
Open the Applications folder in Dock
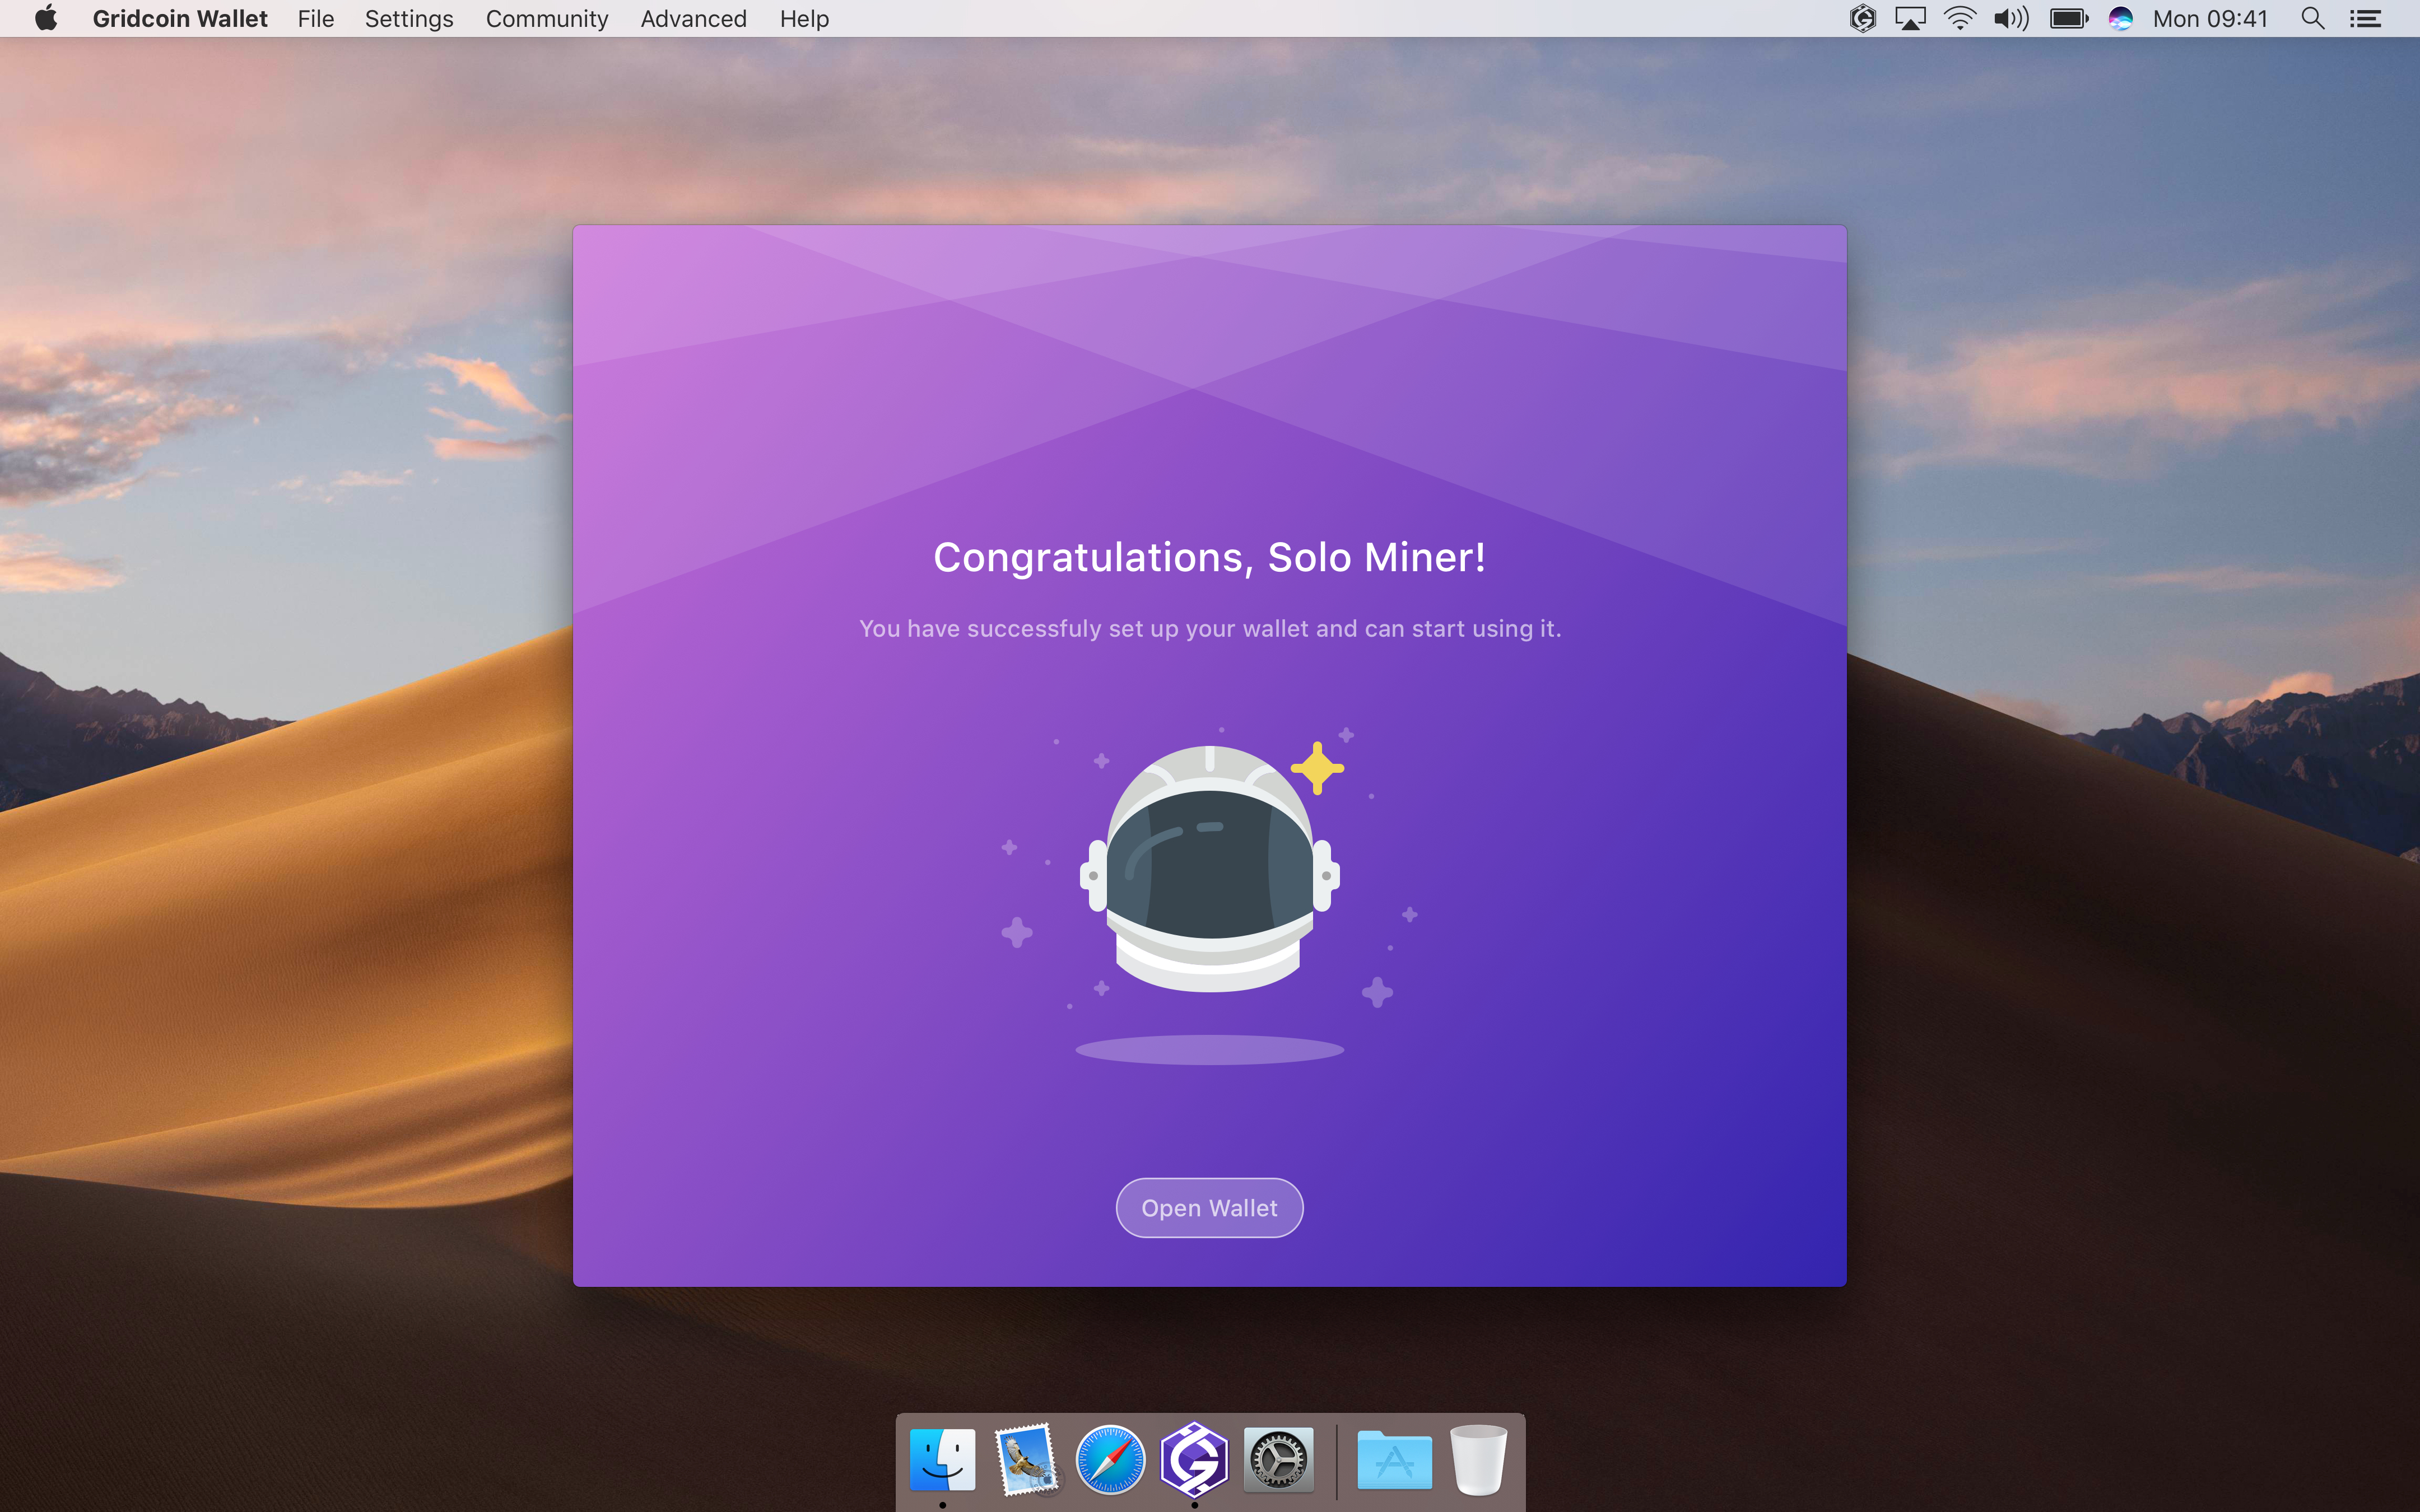[1394, 1459]
